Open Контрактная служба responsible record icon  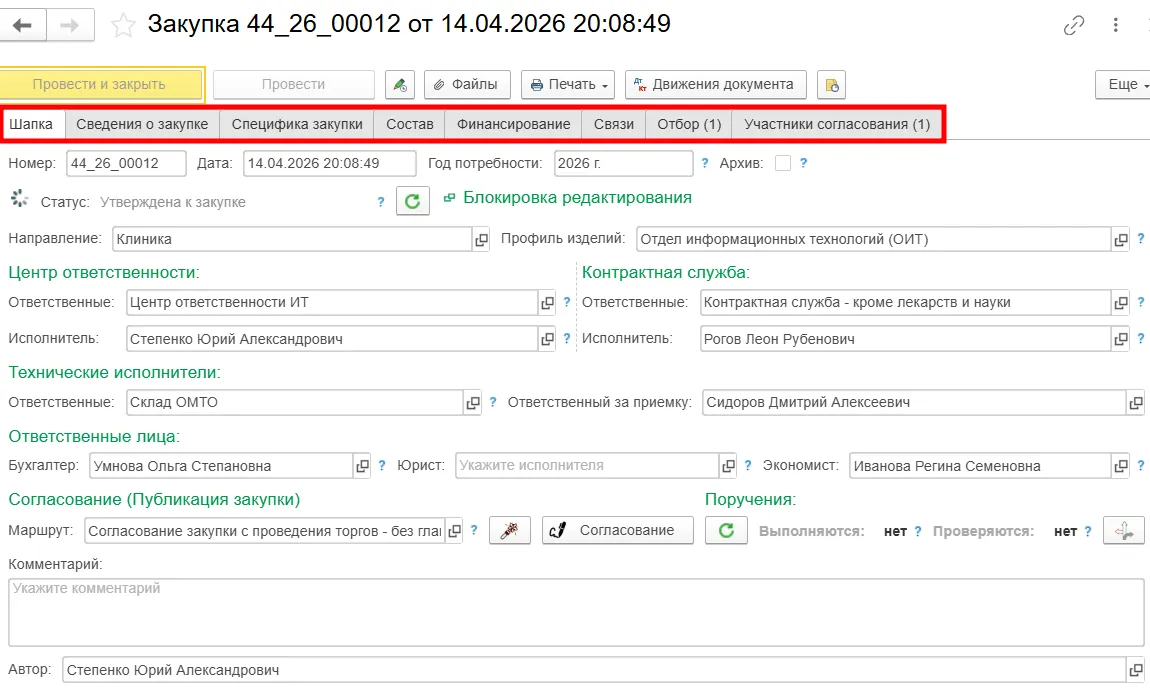point(1121,302)
